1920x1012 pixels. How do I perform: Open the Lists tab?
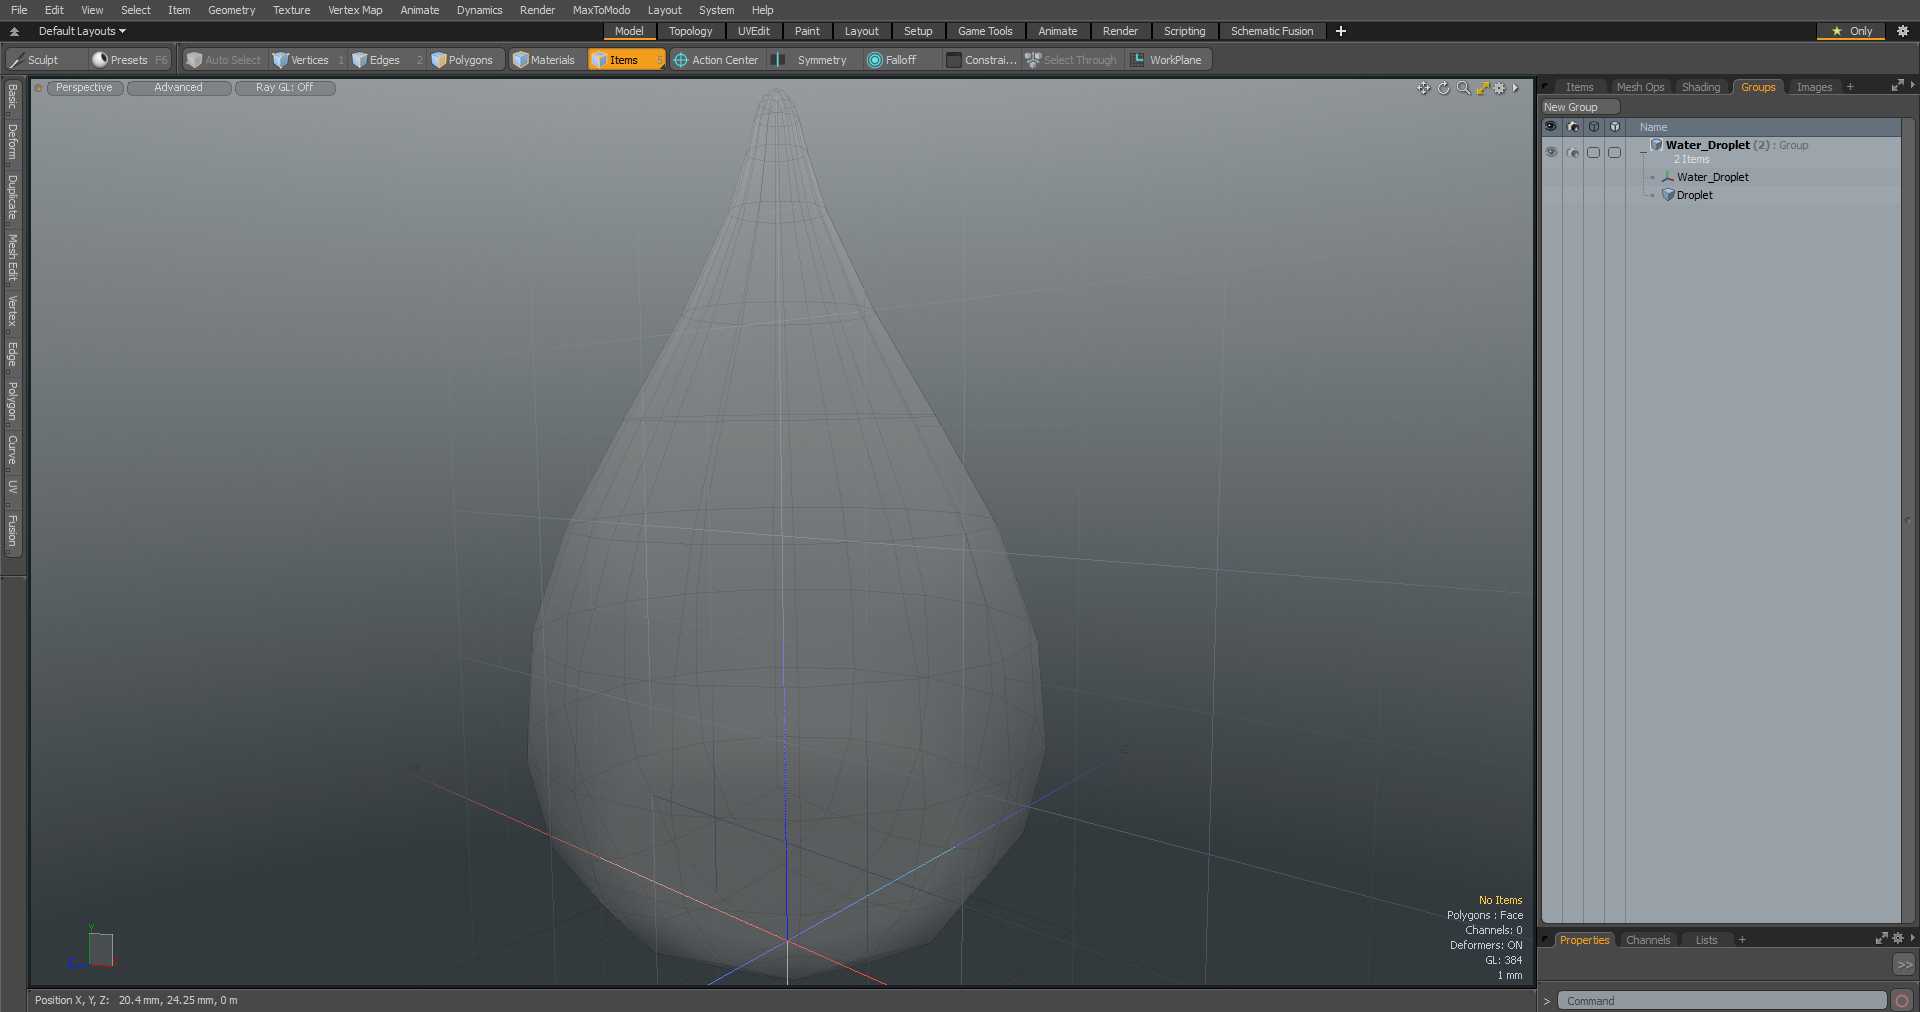pos(1706,940)
